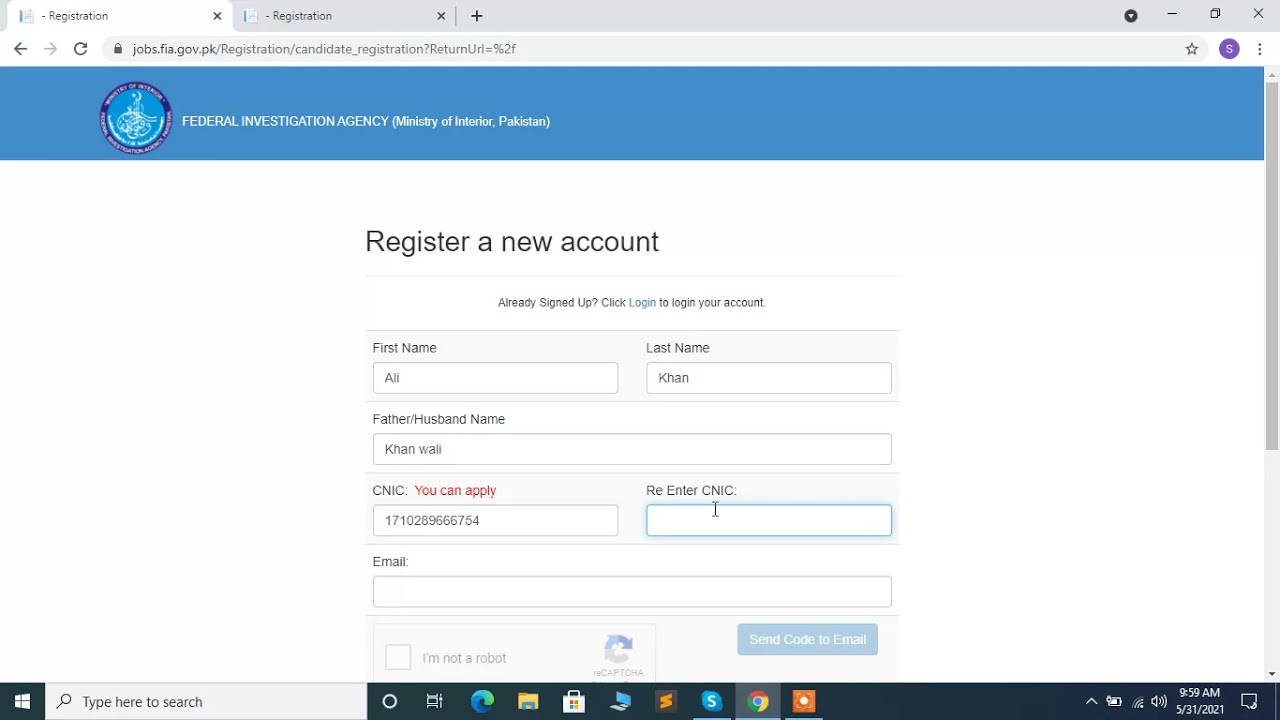The width and height of the screenshot is (1280, 720).
Task: Click the taskbar search box
Action: point(206,701)
